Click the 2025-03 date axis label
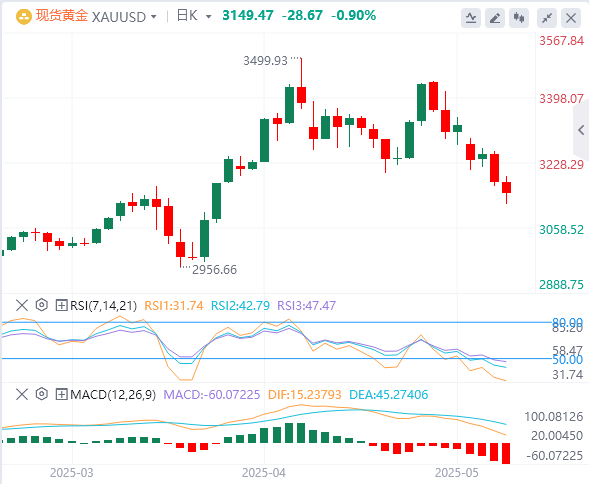Screen dimensions: 589x484 tap(72, 473)
